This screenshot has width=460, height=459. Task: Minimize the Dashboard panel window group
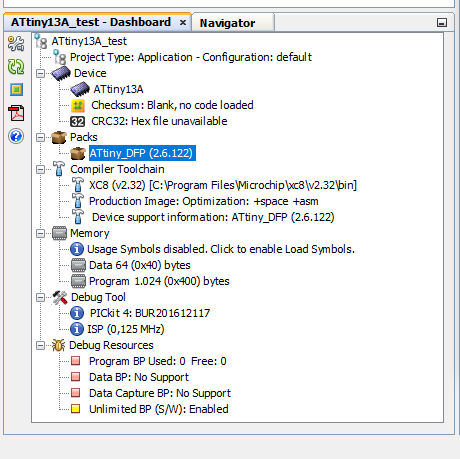click(x=442, y=23)
